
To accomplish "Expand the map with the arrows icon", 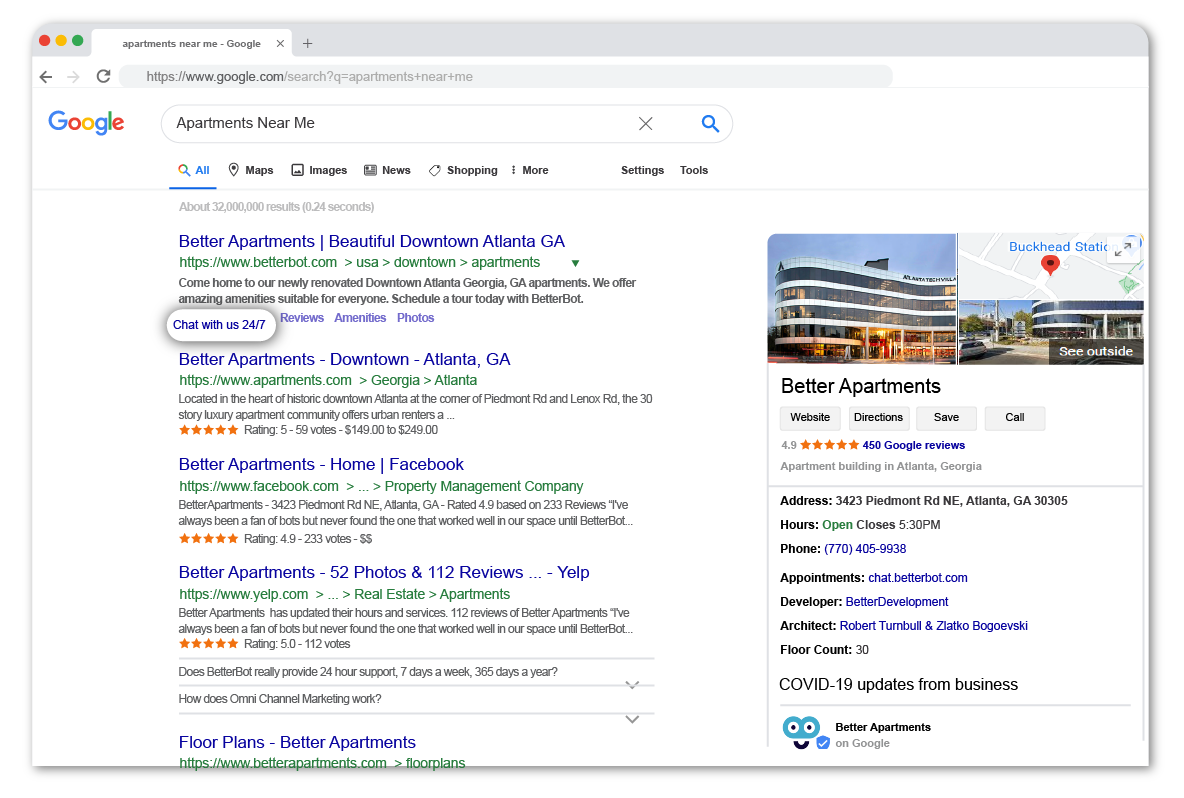I will [1123, 250].
